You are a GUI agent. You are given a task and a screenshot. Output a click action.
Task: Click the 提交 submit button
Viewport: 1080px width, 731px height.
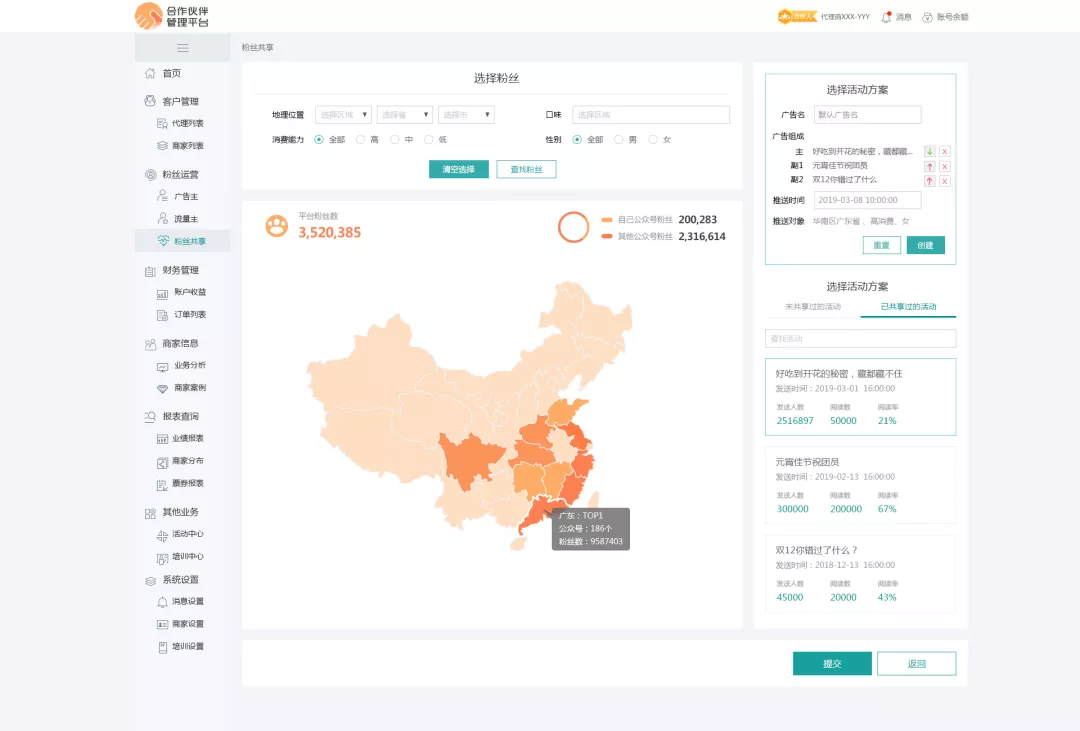tap(832, 664)
